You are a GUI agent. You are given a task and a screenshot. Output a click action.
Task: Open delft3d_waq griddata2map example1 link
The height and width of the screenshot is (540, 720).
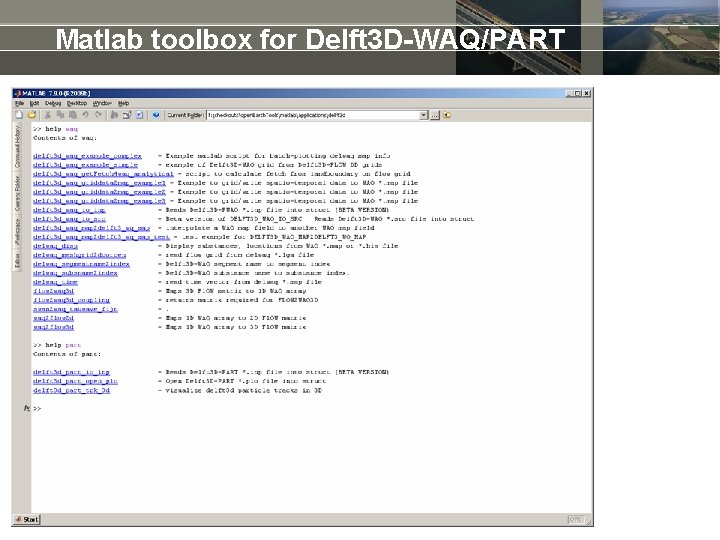coord(99,183)
